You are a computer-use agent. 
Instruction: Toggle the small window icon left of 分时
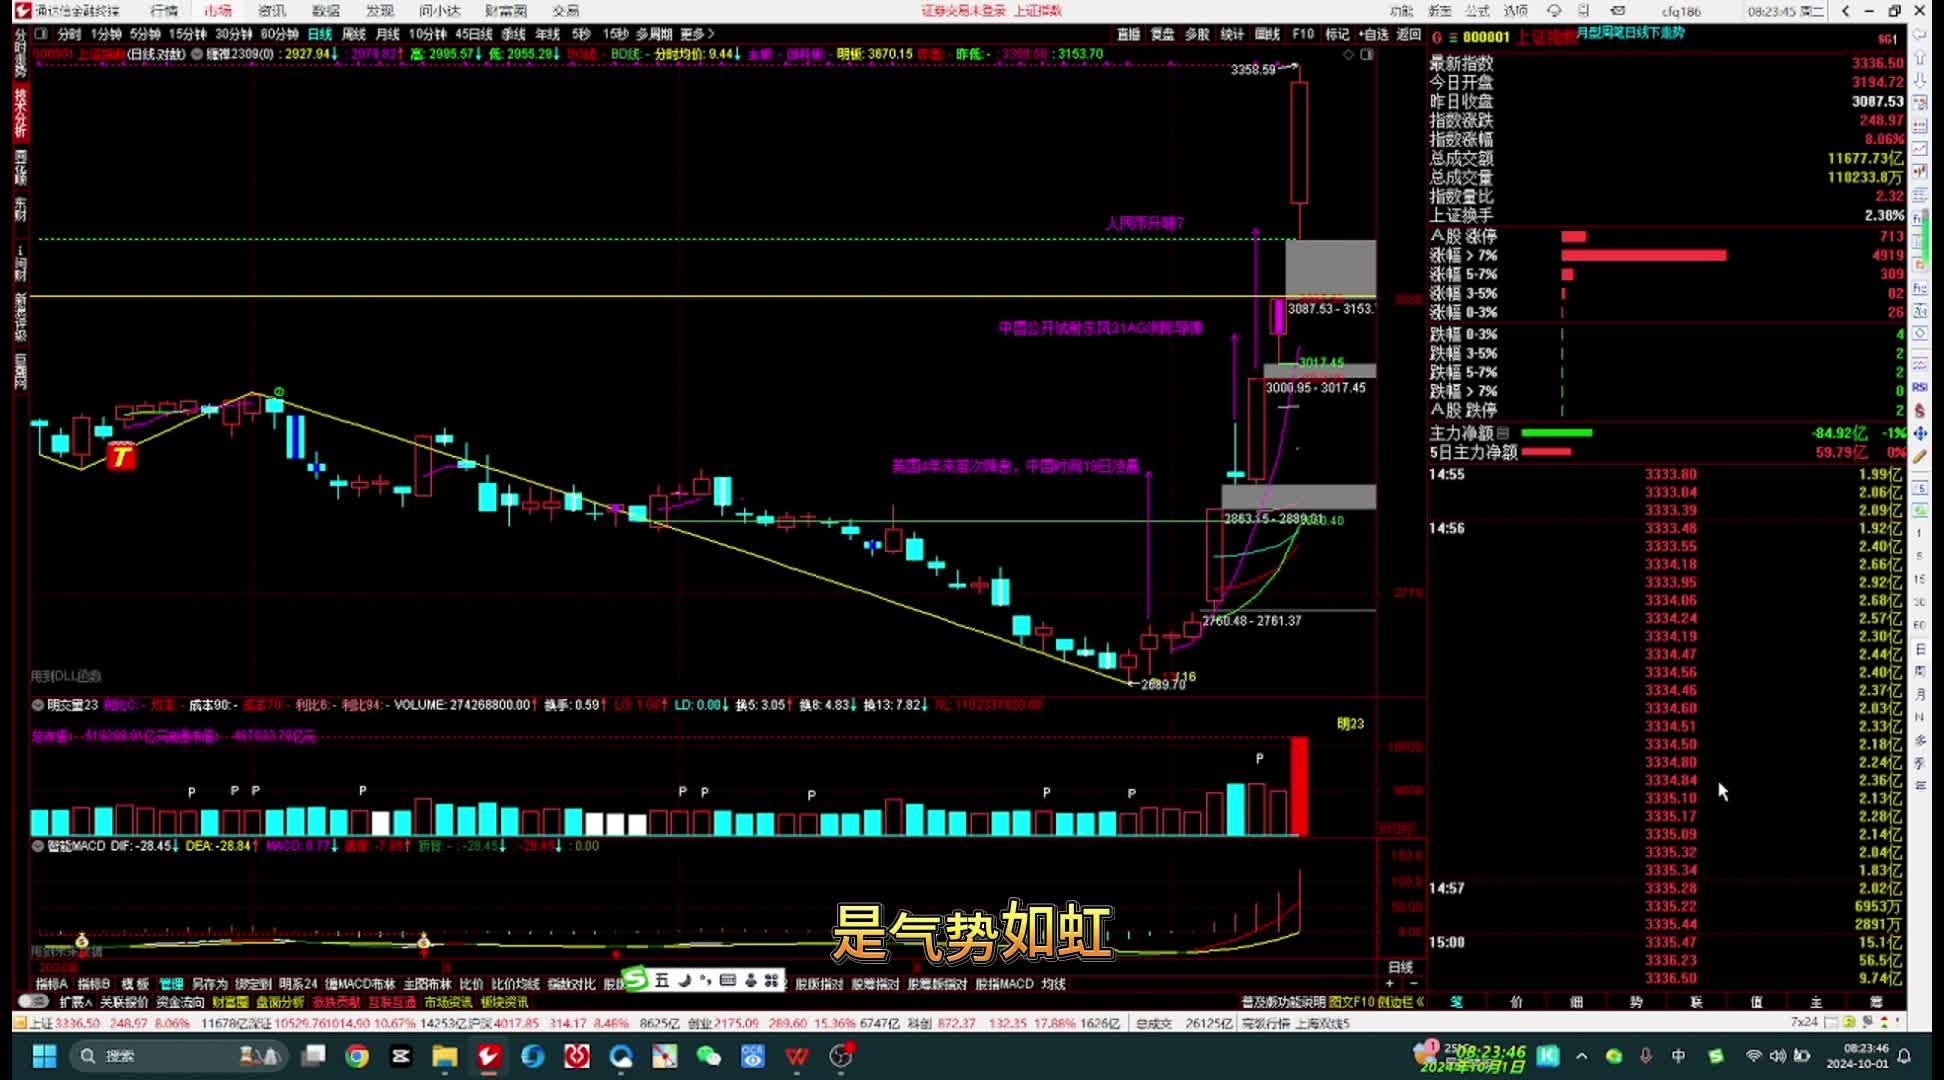(41, 34)
